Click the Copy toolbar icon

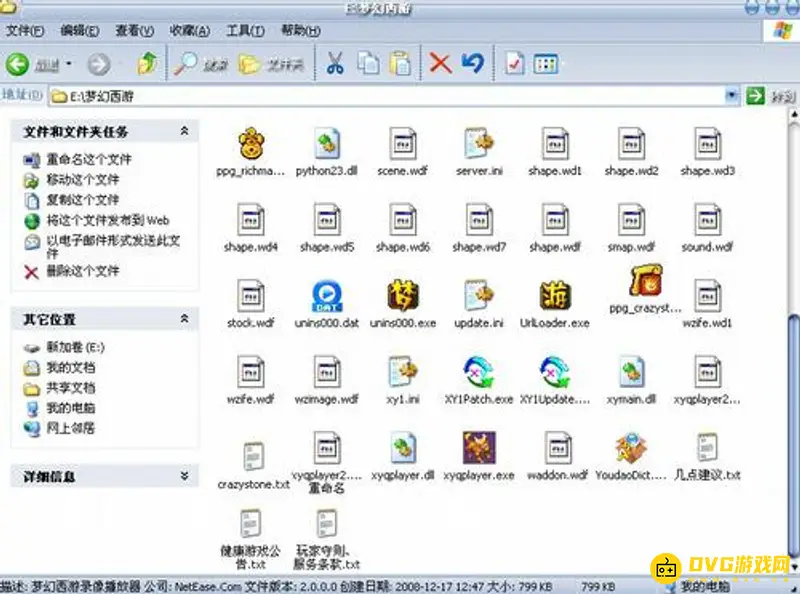[368, 64]
